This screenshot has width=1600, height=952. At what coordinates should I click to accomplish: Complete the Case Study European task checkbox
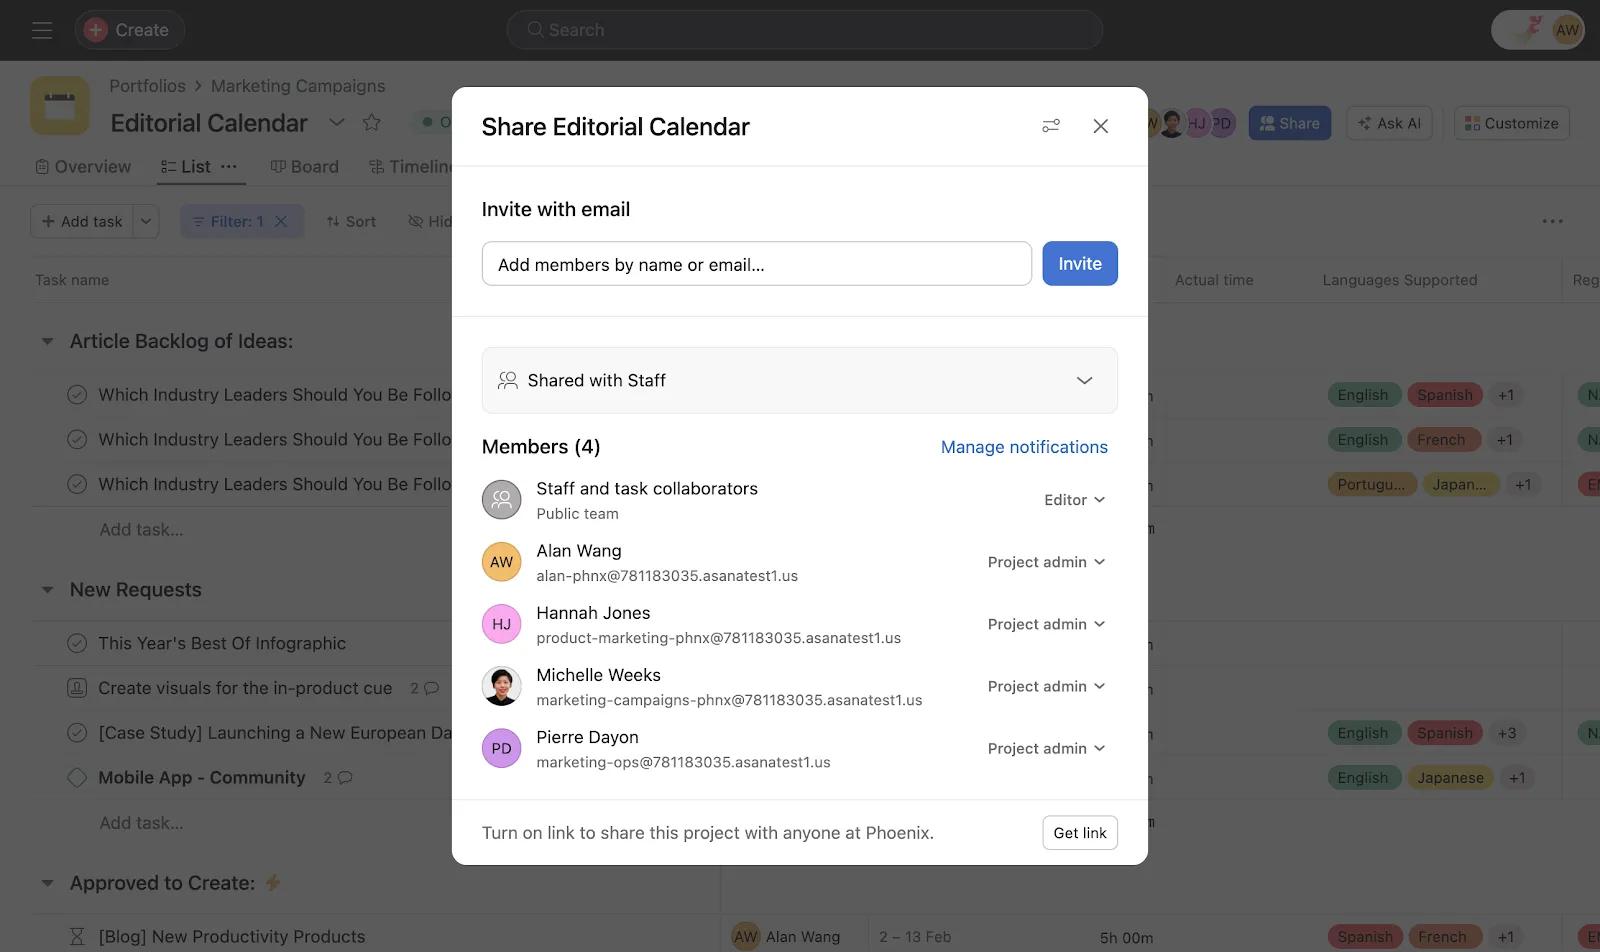pyautogui.click(x=77, y=733)
